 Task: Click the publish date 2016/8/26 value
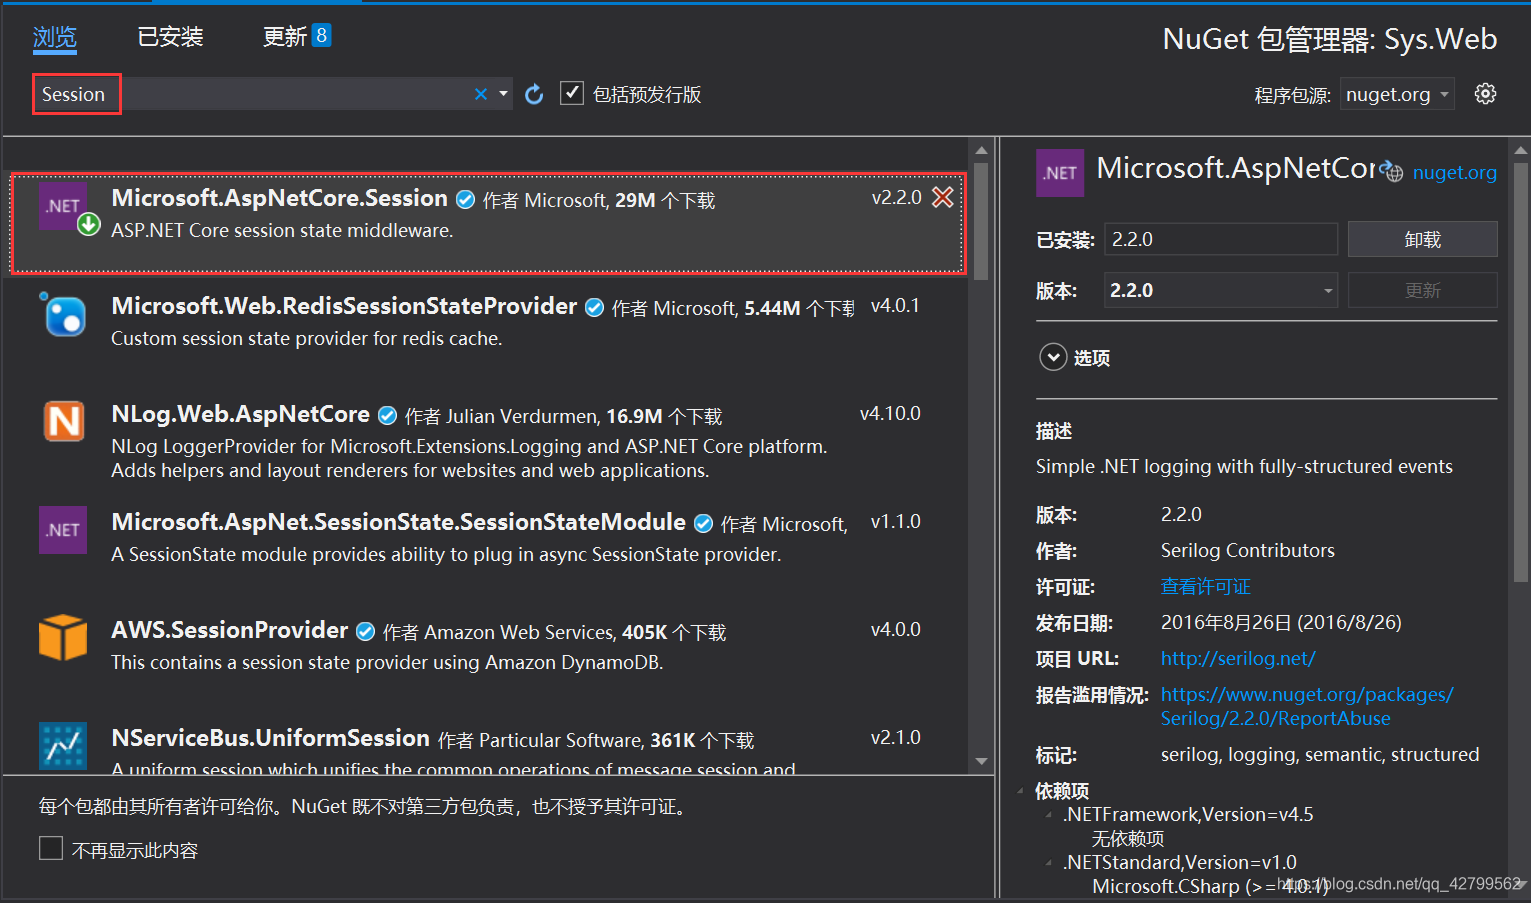[x=1281, y=623]
